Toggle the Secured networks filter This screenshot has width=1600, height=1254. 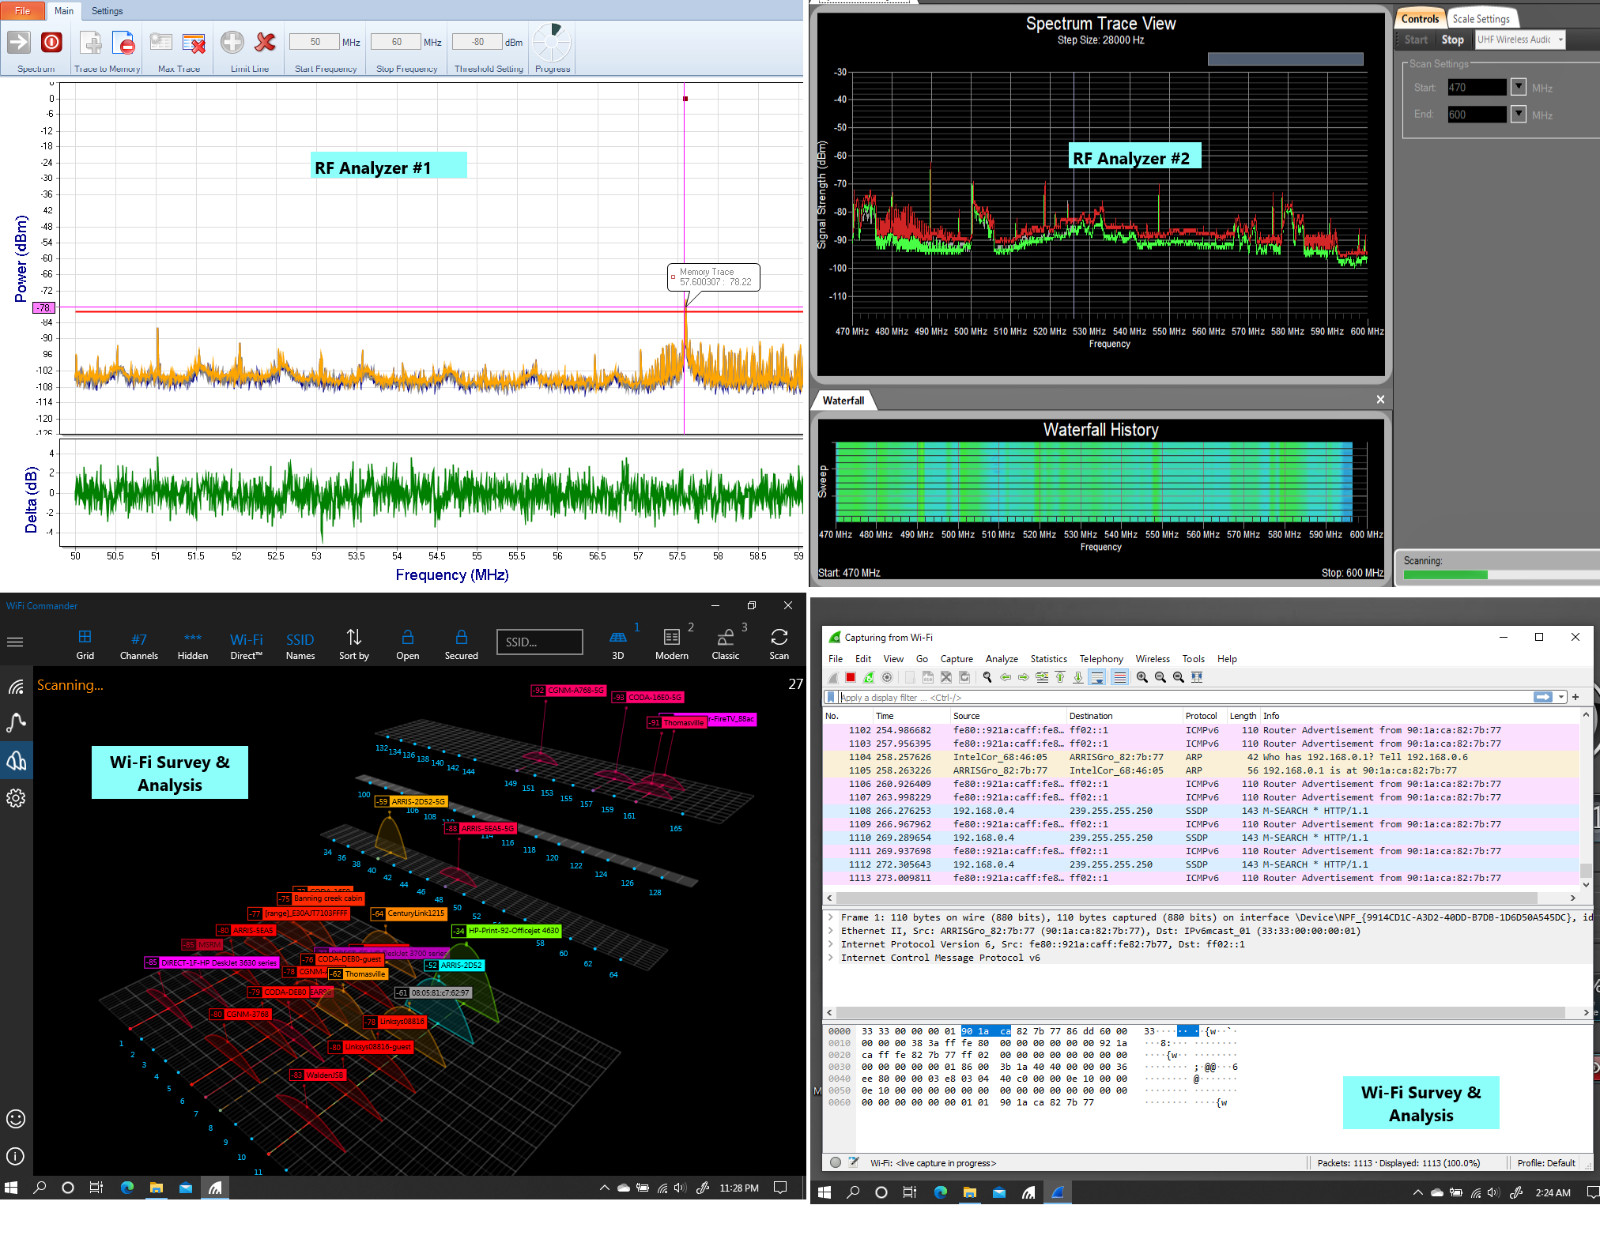click(x=461, y=643)
